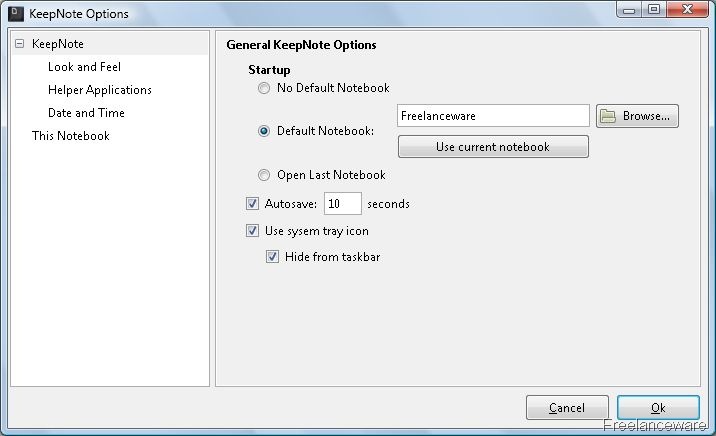Select This Notebook options
The width and height of the screenshot is (716, 436).
click(x=71, y=136)
